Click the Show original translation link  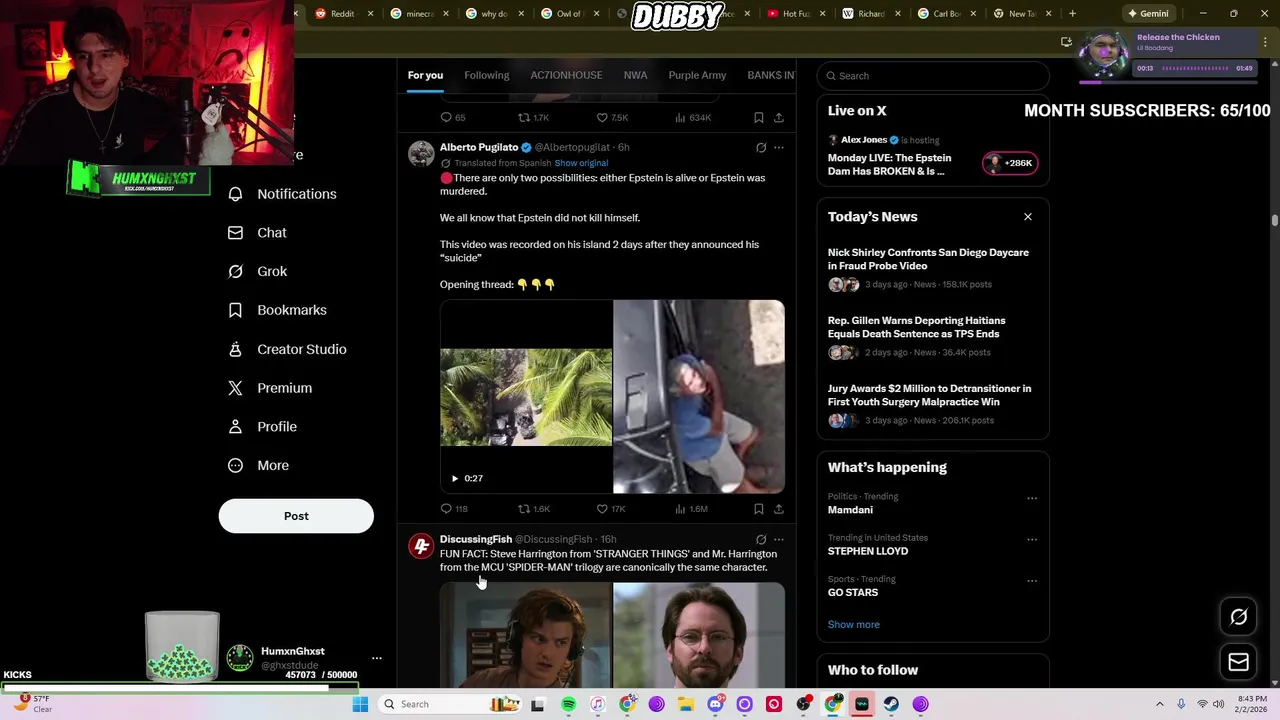581,163
